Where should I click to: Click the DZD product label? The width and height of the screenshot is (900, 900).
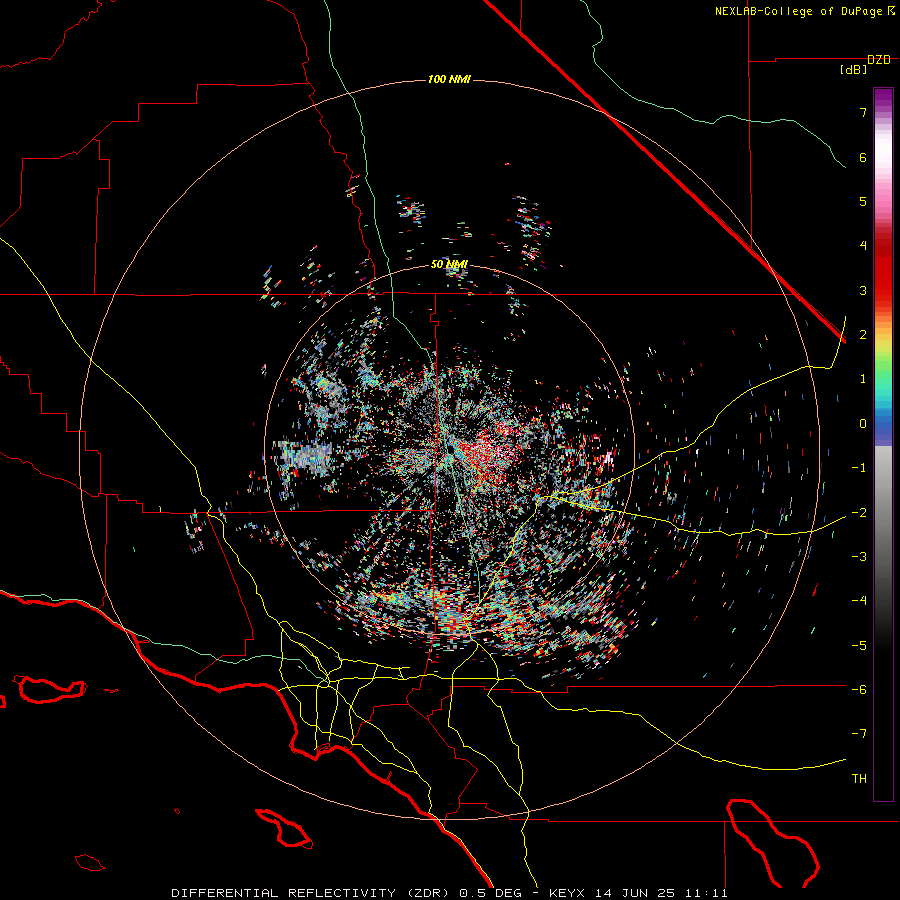(879, 60)
